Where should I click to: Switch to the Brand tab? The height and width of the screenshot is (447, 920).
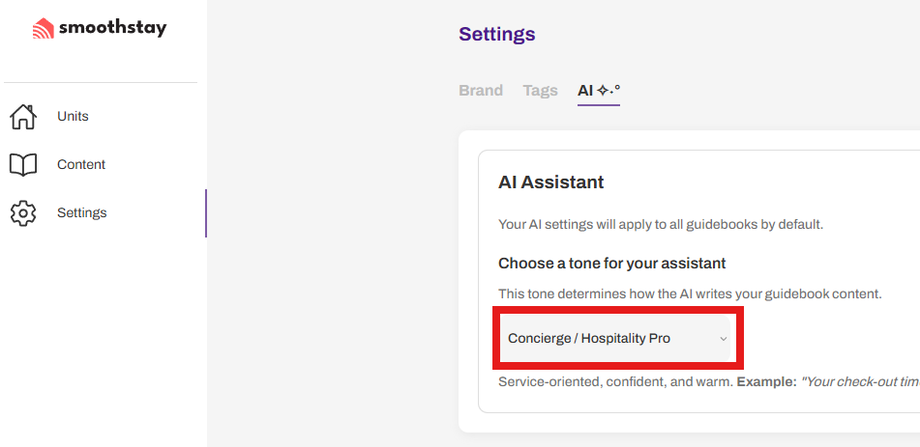click(480, 90)
